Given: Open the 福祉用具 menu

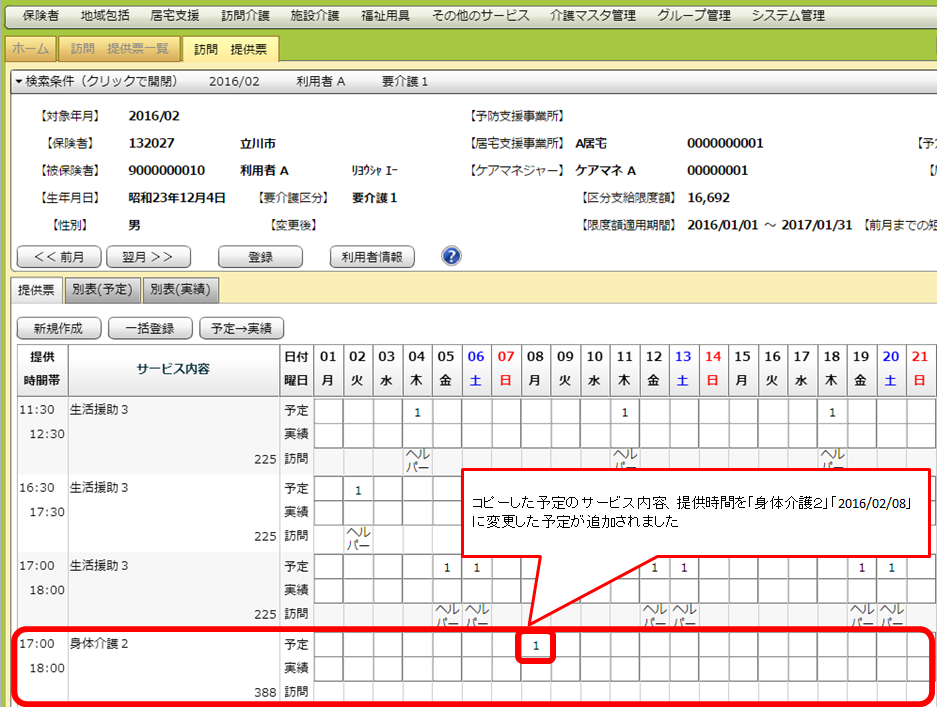Looking at the screenshot, I should point(384,16).
